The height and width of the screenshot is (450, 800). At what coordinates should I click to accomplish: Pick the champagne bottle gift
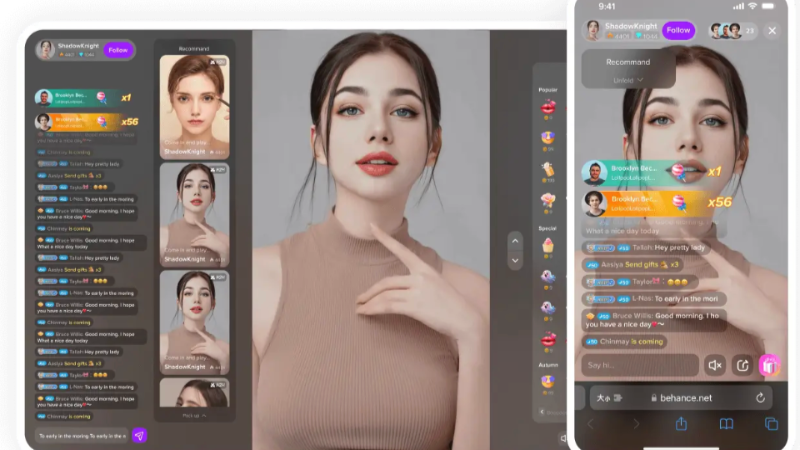[x=548, y=169]
